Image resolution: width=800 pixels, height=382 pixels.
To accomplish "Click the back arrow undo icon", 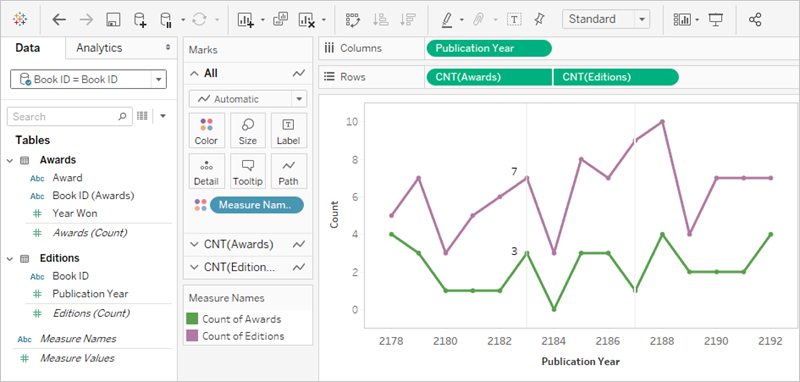I will coord(59,19).
